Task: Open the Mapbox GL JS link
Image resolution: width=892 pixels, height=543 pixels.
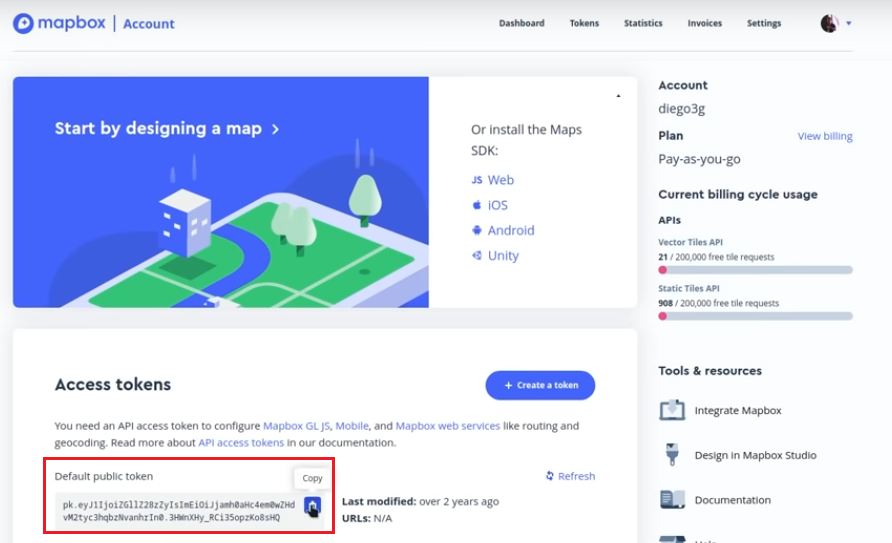Action: (x=296, y=426)
